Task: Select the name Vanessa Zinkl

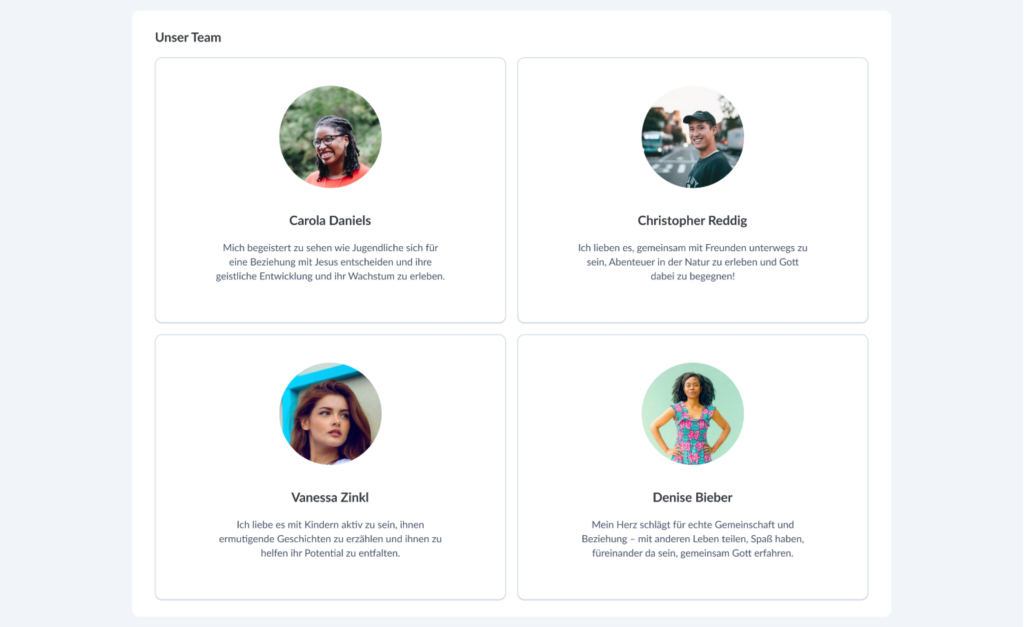Action: (x=330, y=498)
